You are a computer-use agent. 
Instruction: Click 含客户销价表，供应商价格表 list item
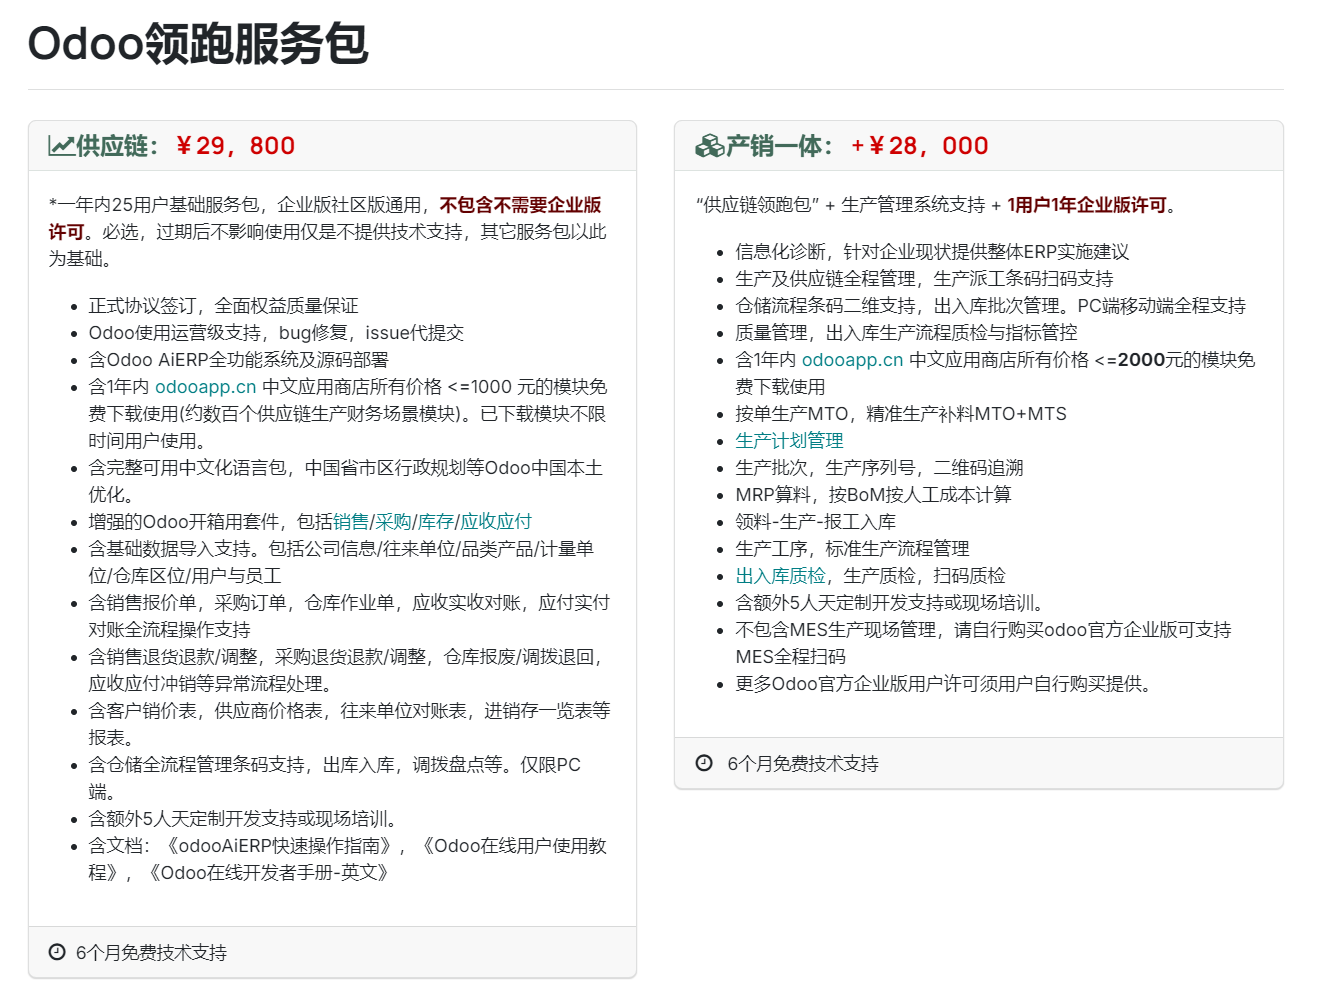349,724
